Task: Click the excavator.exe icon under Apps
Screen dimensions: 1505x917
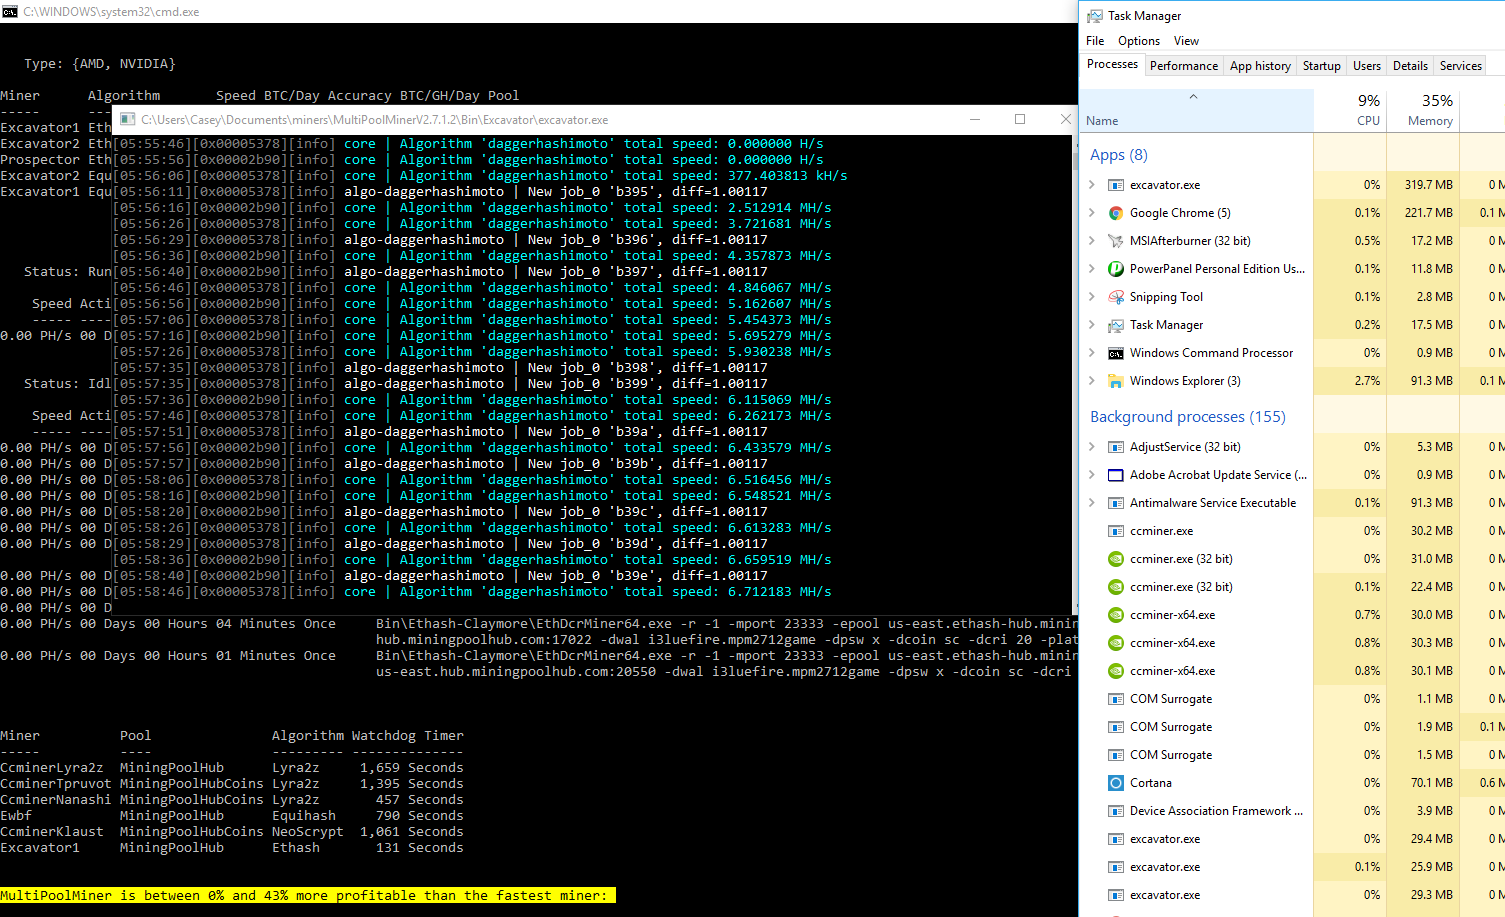Action: point(1116,184)
